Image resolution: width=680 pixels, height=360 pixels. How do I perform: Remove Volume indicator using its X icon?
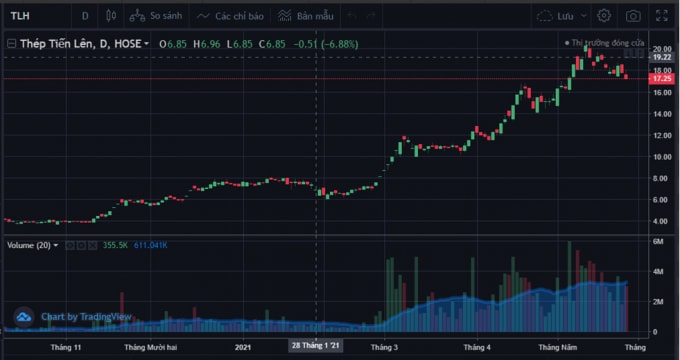(92, 245)
